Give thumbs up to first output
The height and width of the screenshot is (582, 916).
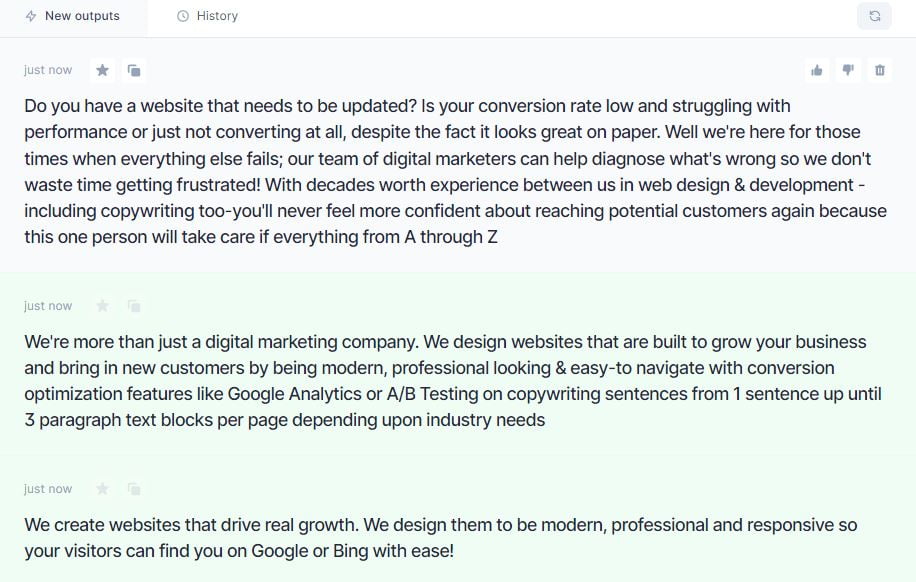817,70
